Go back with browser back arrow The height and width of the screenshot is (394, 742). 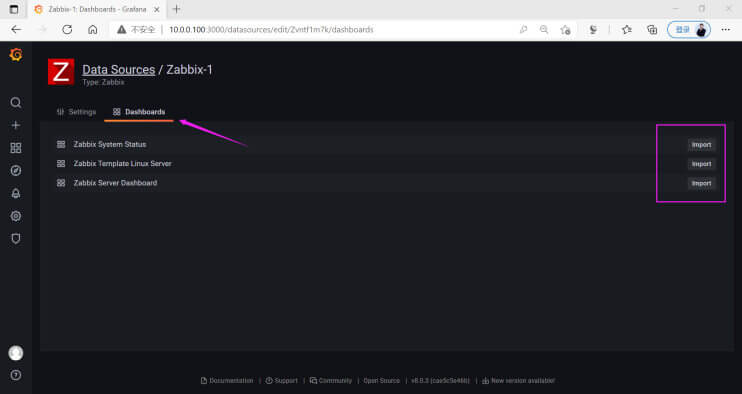pos(16,29)
